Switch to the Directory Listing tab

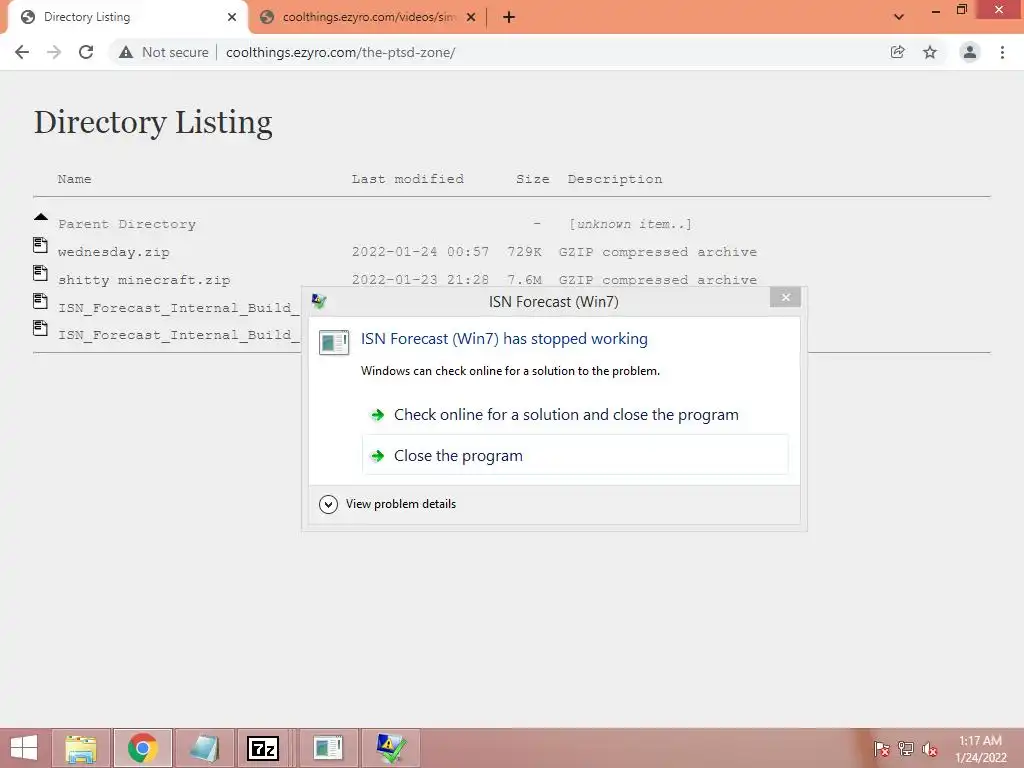[124, 17]
